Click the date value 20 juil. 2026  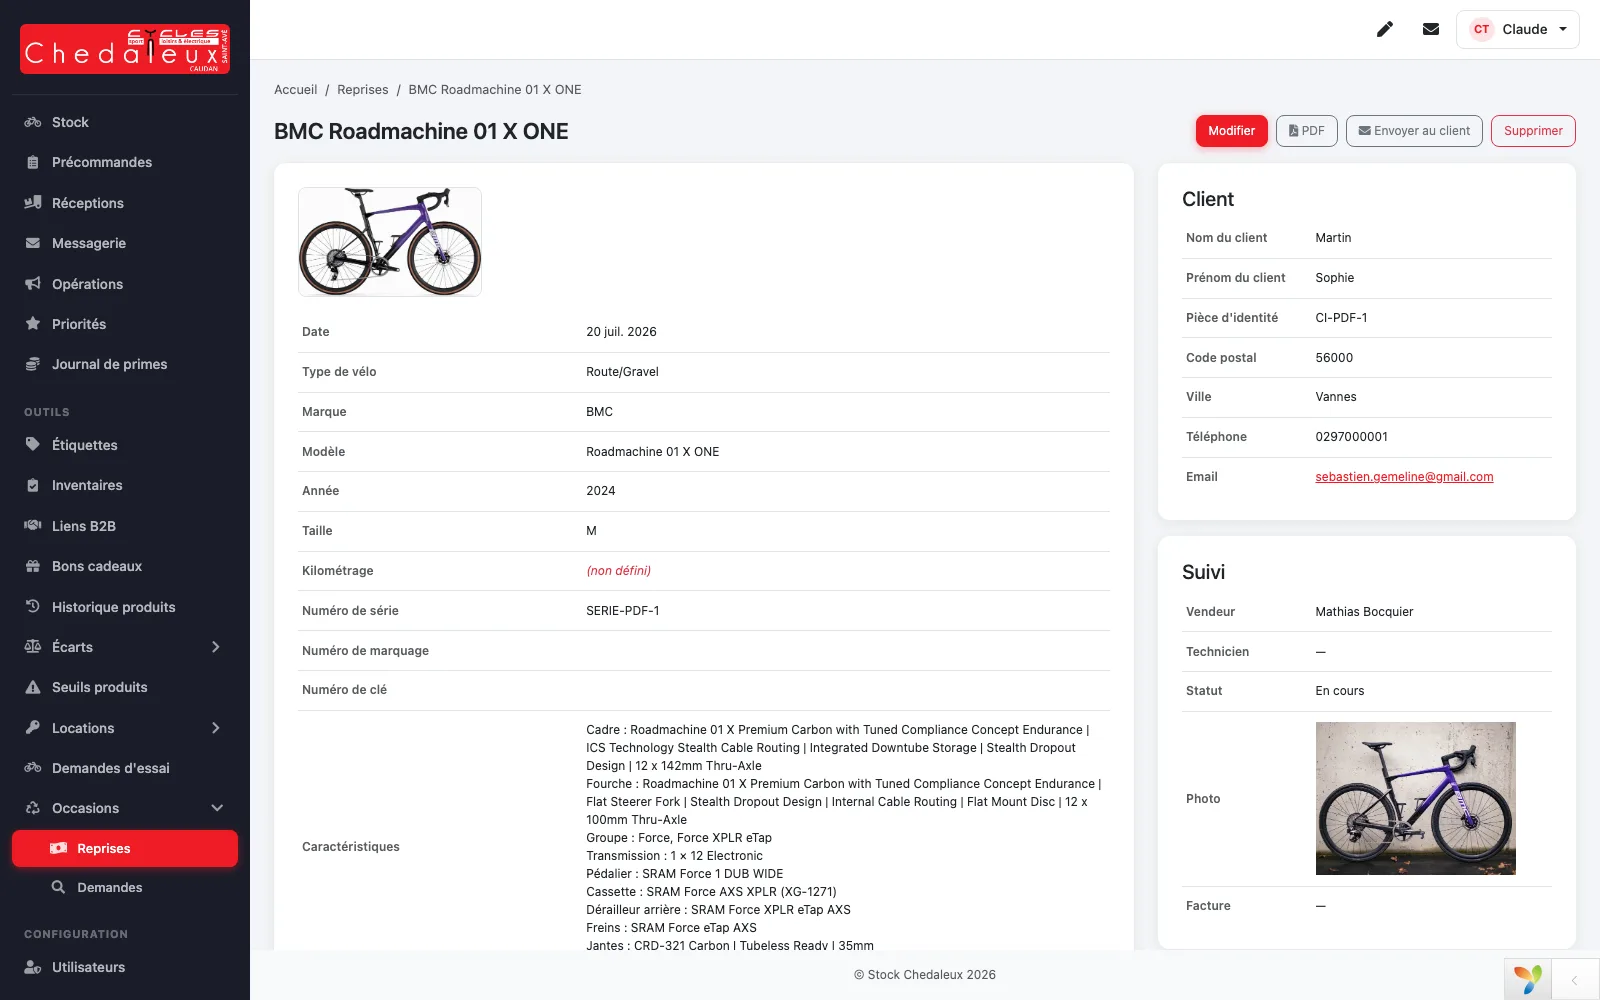622,332
